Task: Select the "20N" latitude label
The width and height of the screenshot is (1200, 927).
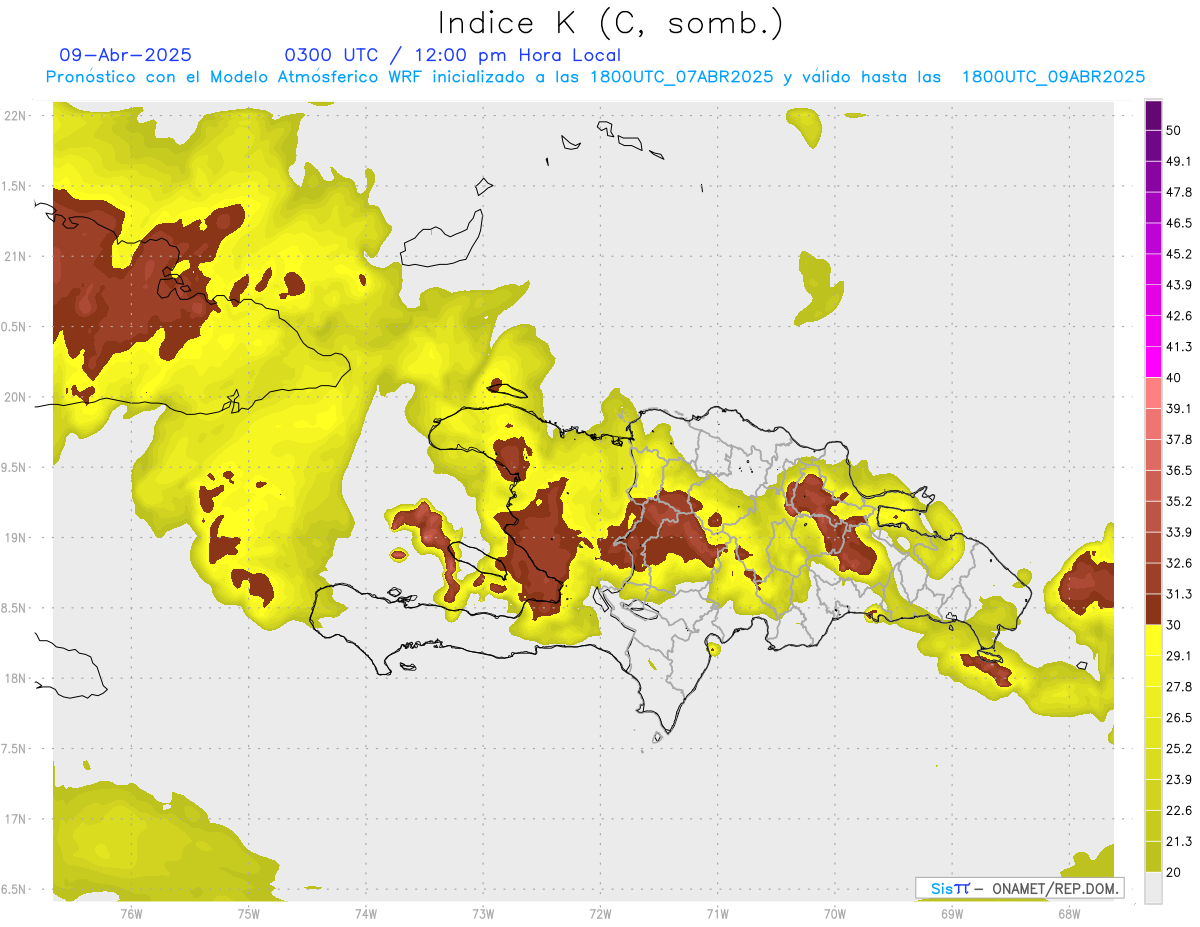Action: (16, 397)
